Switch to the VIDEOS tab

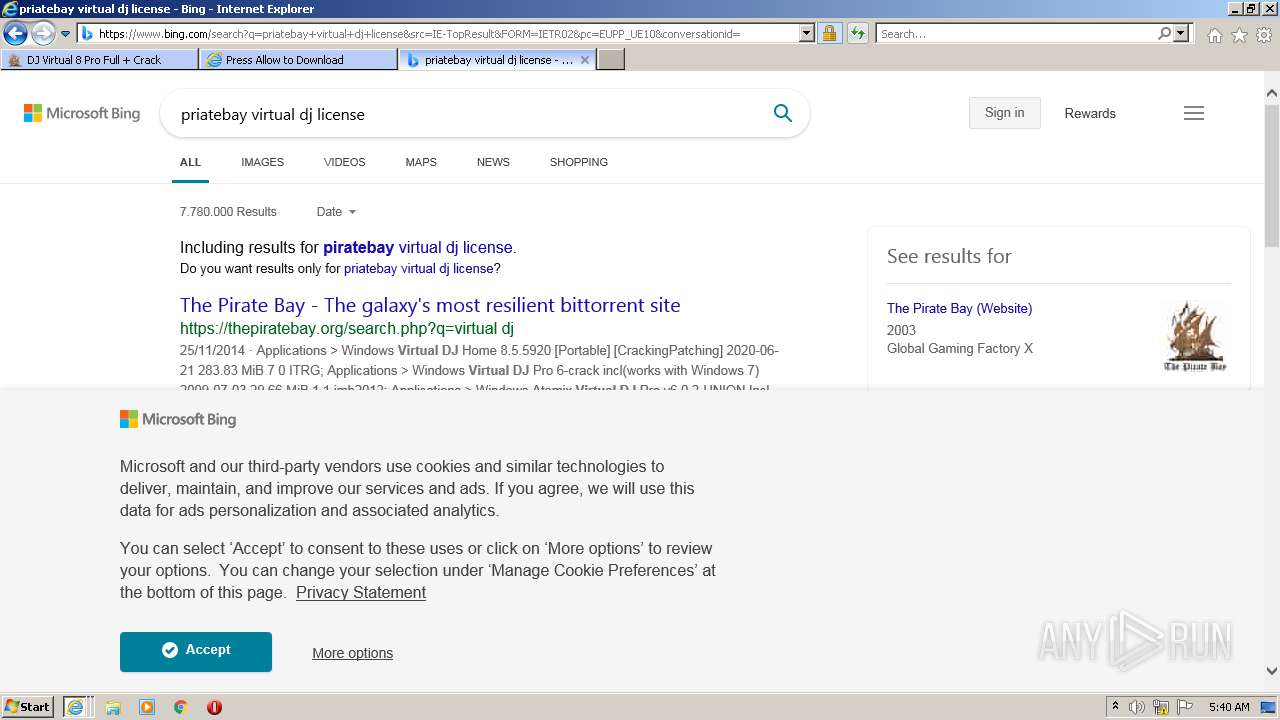point(344,162)
